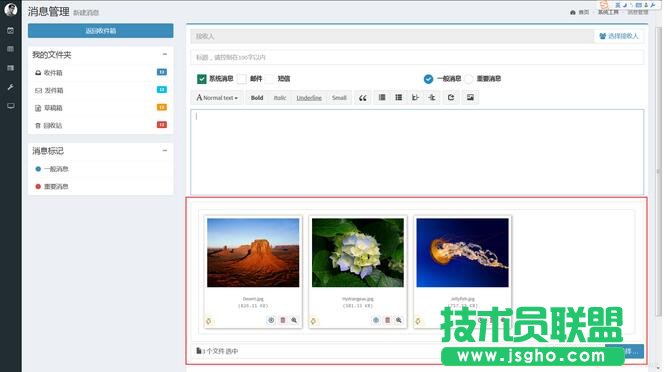Viewport: 668px width, 372px height.
Task: Zoom preview of Hydrangeas.jpg
Action: (399, 320)
